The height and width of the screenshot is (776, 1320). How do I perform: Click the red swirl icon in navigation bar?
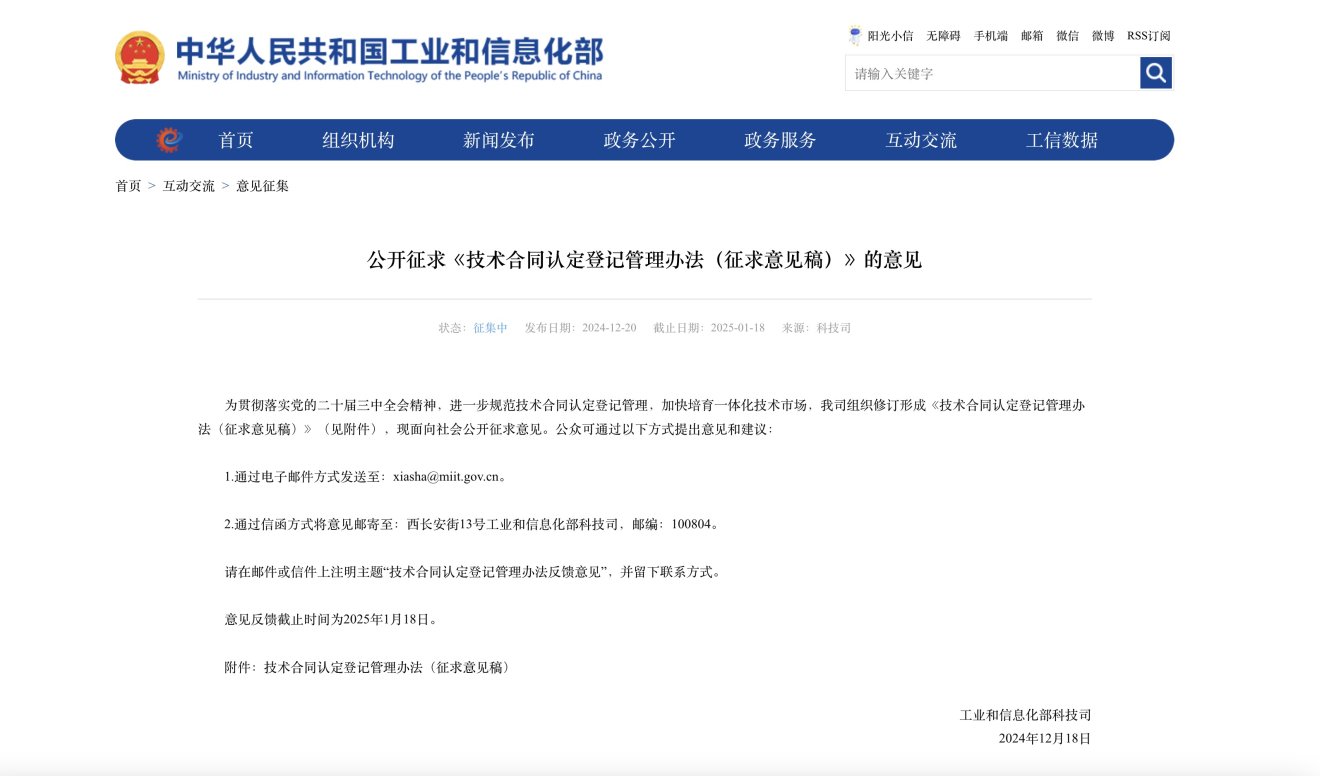(169, 140)
